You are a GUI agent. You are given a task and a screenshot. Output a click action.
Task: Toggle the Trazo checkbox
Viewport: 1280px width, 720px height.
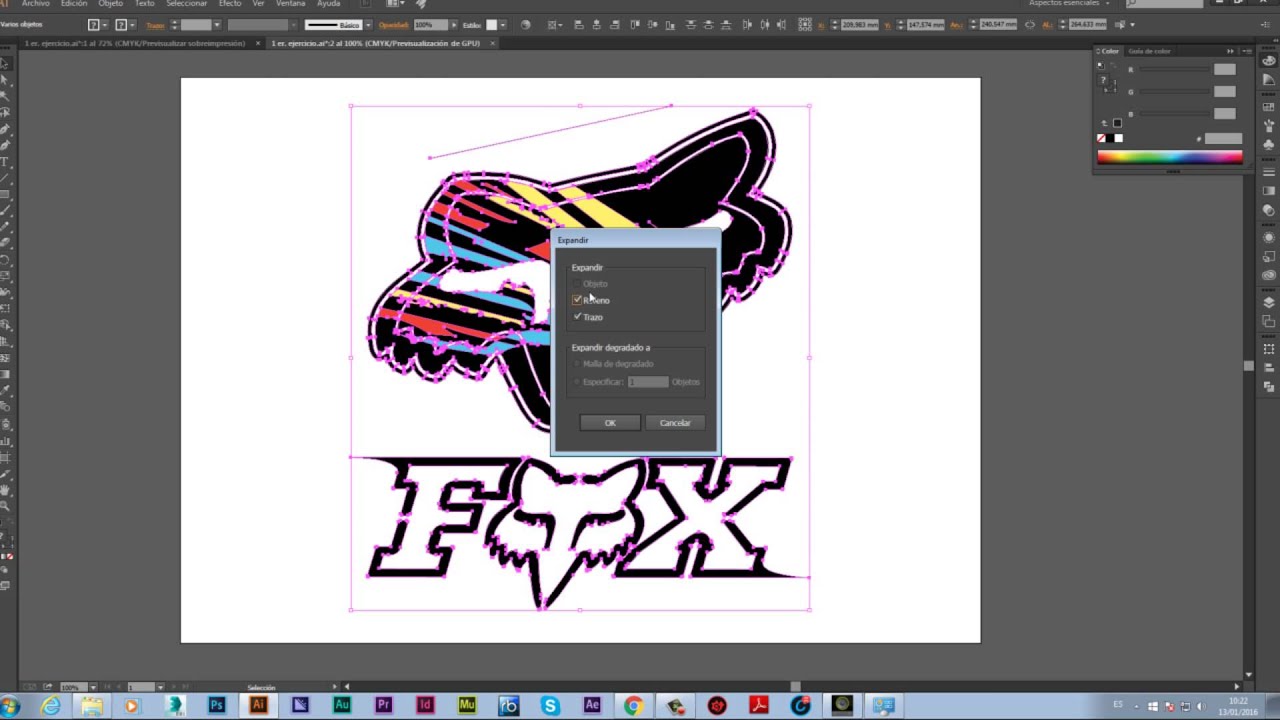[577, 317]
